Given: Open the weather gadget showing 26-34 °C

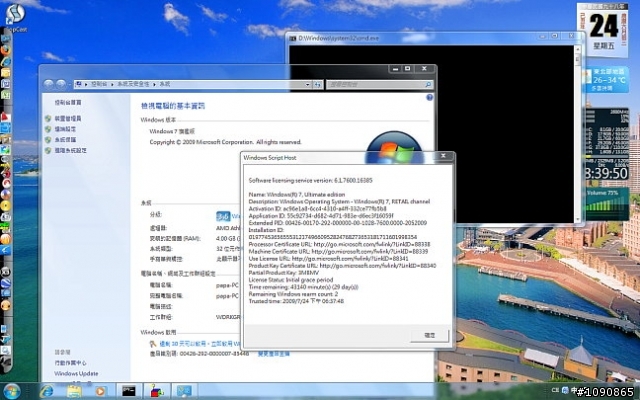Looking at the screenshot, I should click(x=605, y=80).
